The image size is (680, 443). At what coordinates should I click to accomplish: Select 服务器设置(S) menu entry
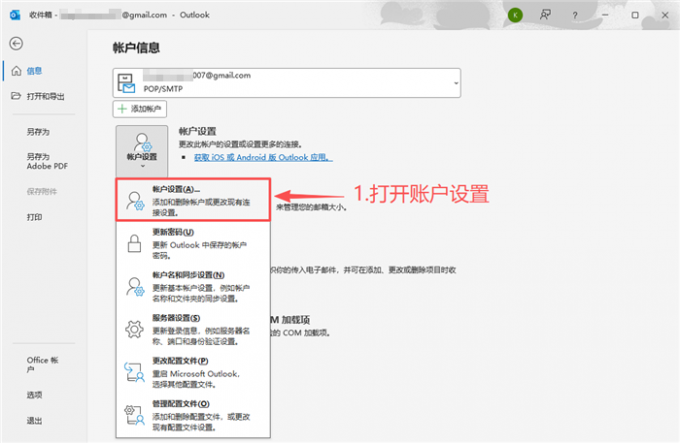pos(193,329)
